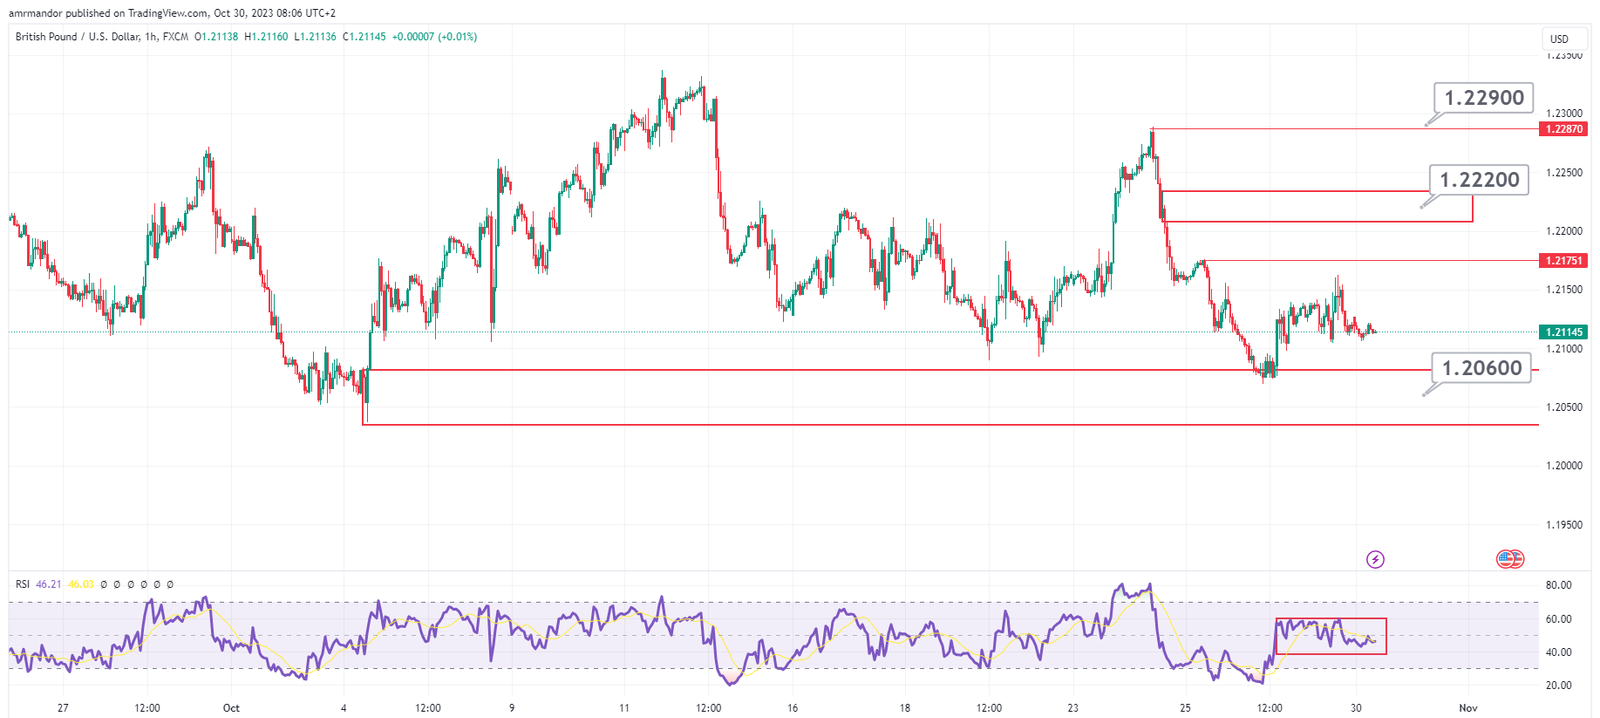Select the red rectangle on the RSI pane

(1331, 636)
